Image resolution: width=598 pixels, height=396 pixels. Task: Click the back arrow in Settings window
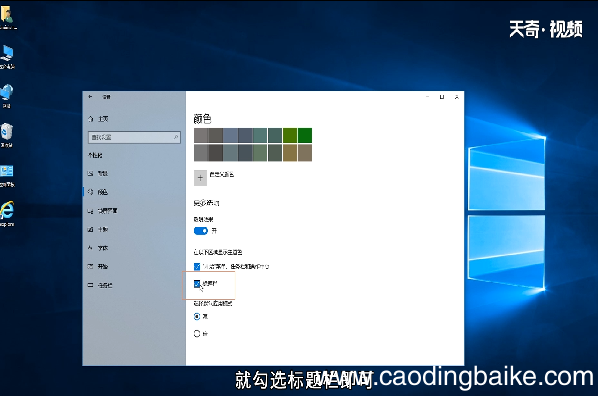[90, 97]
